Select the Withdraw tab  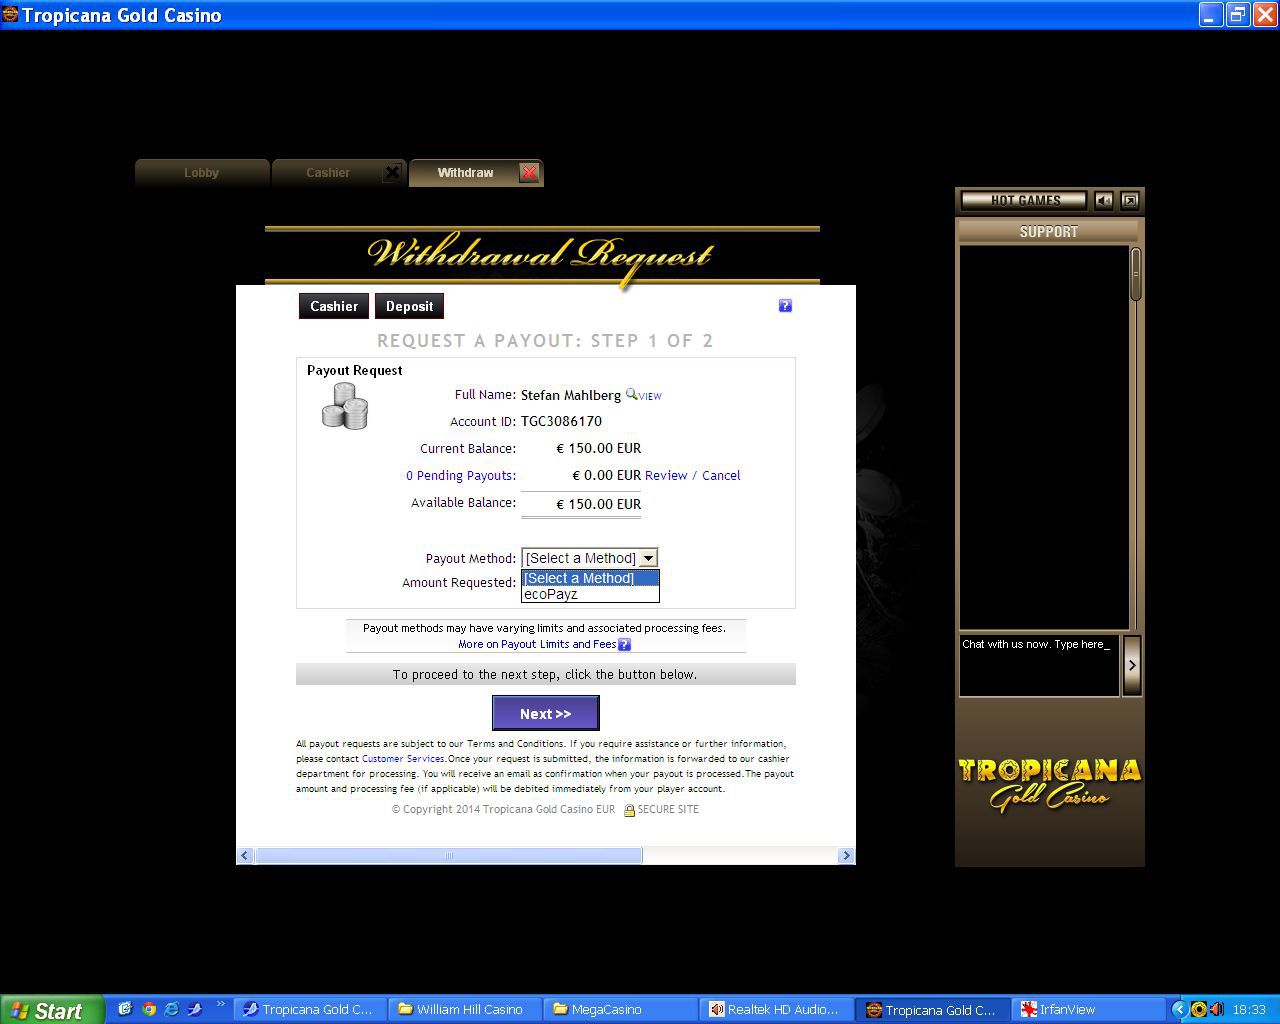coord(465,173)
